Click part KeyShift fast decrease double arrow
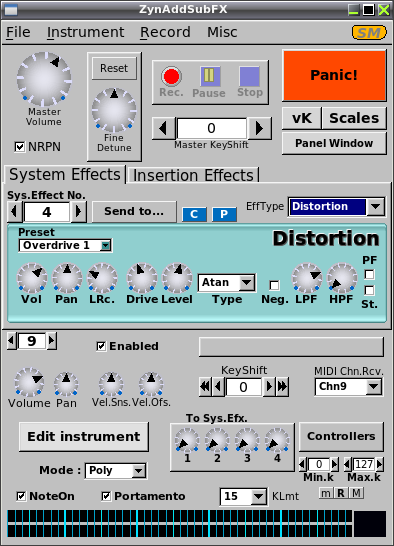 pyautogui.click(x=205, y=387)
